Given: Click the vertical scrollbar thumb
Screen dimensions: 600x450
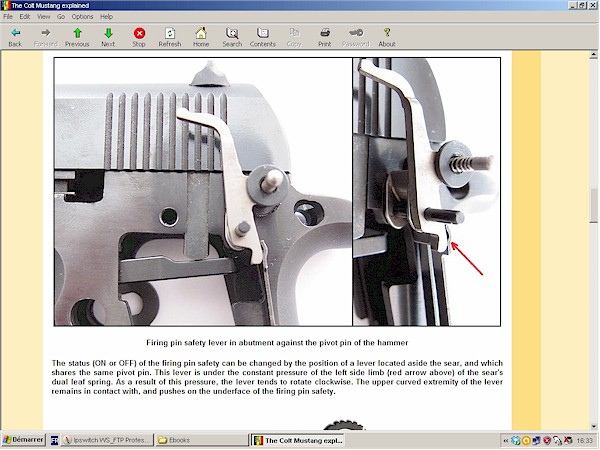Looking at the screenshot, I should click(593, 205).
